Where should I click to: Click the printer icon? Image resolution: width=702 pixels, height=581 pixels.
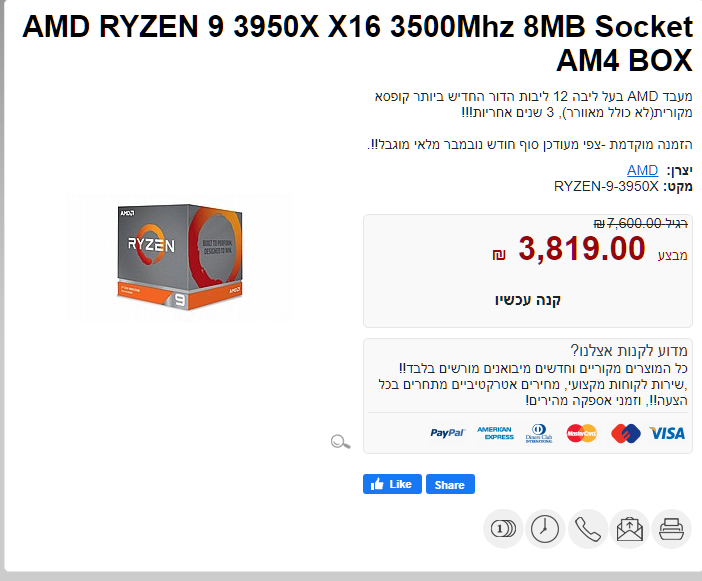(671, 528)
